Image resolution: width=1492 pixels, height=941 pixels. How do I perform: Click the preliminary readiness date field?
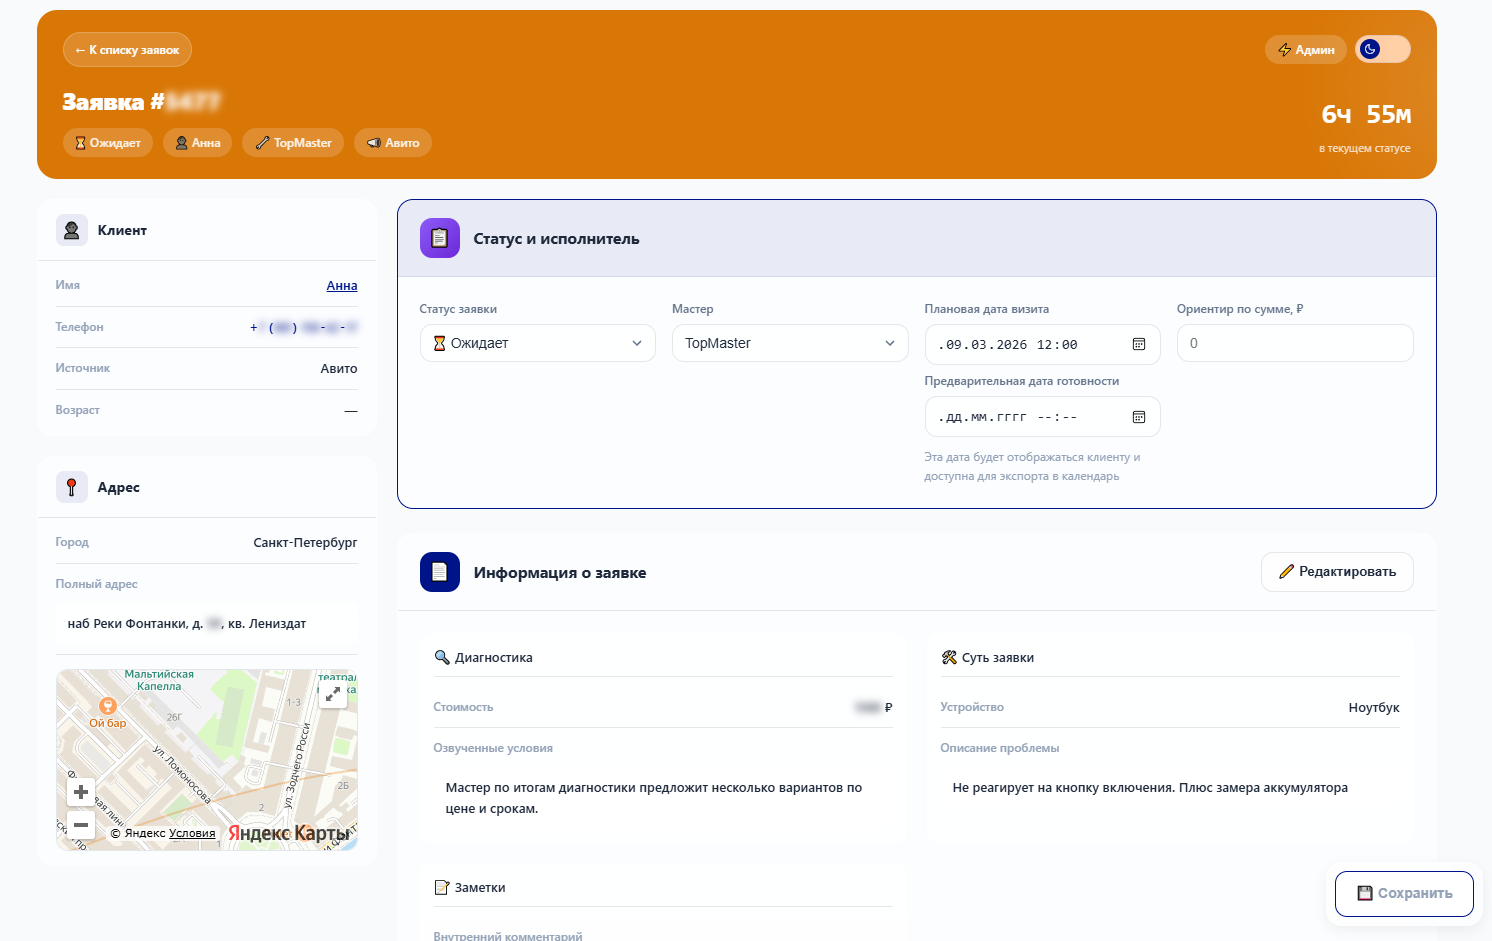1043,417
